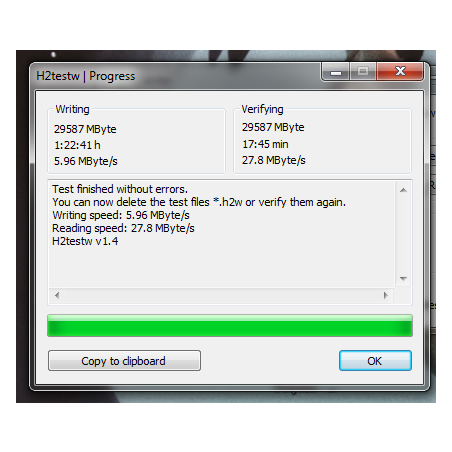Click the 'Writing speed: 5.96 MByte/s' log line

click(x=121, y=215)
